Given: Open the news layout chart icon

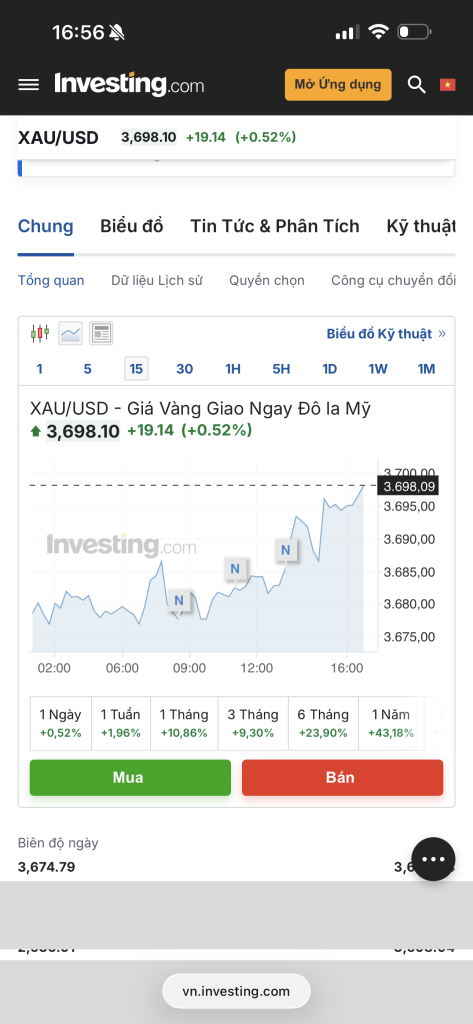Looking at the screenshot, I should (x=101, y=333).
